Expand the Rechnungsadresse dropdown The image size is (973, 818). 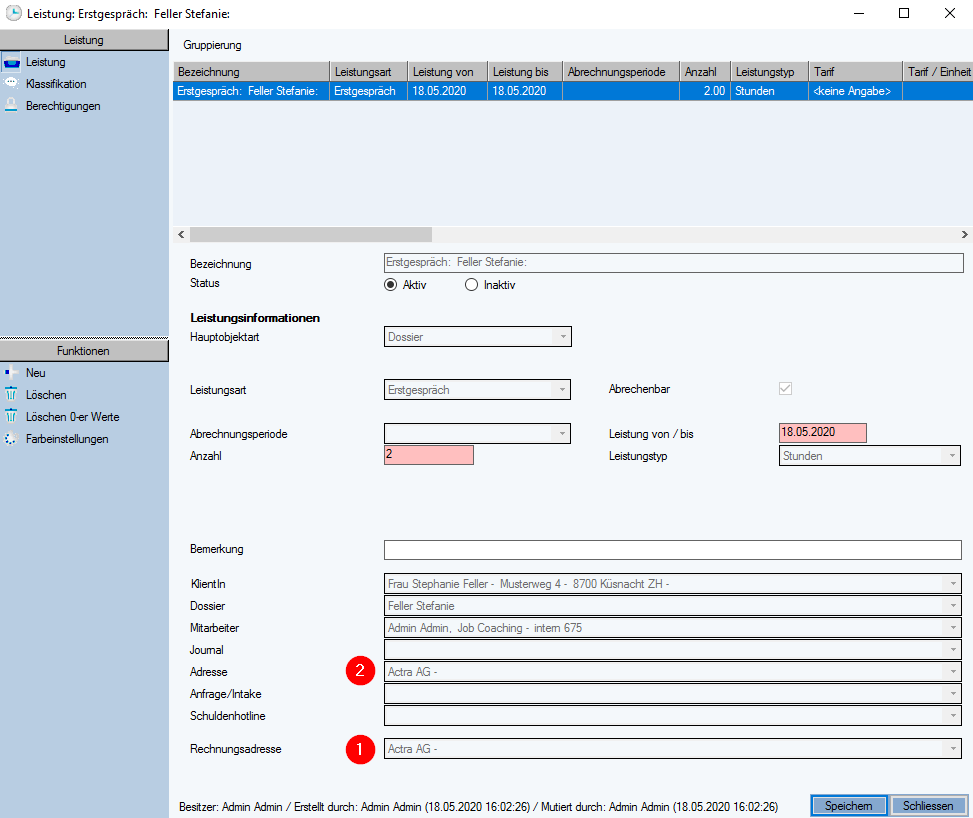pos(953,748)
